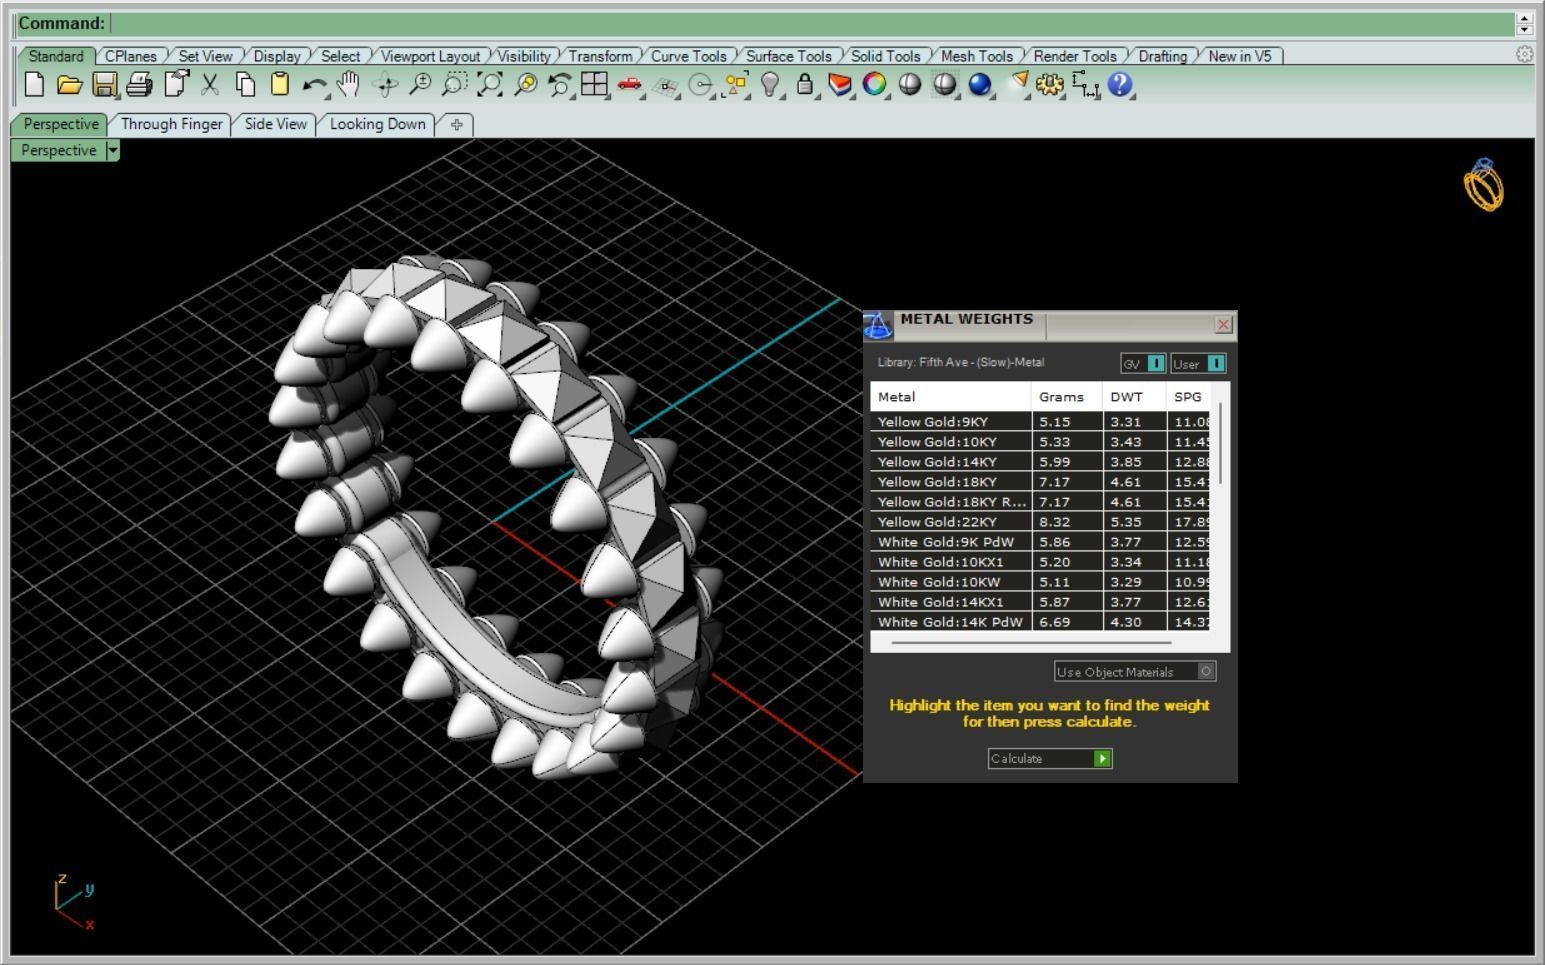Click Zoom Extents icon

tap(490, 85)
